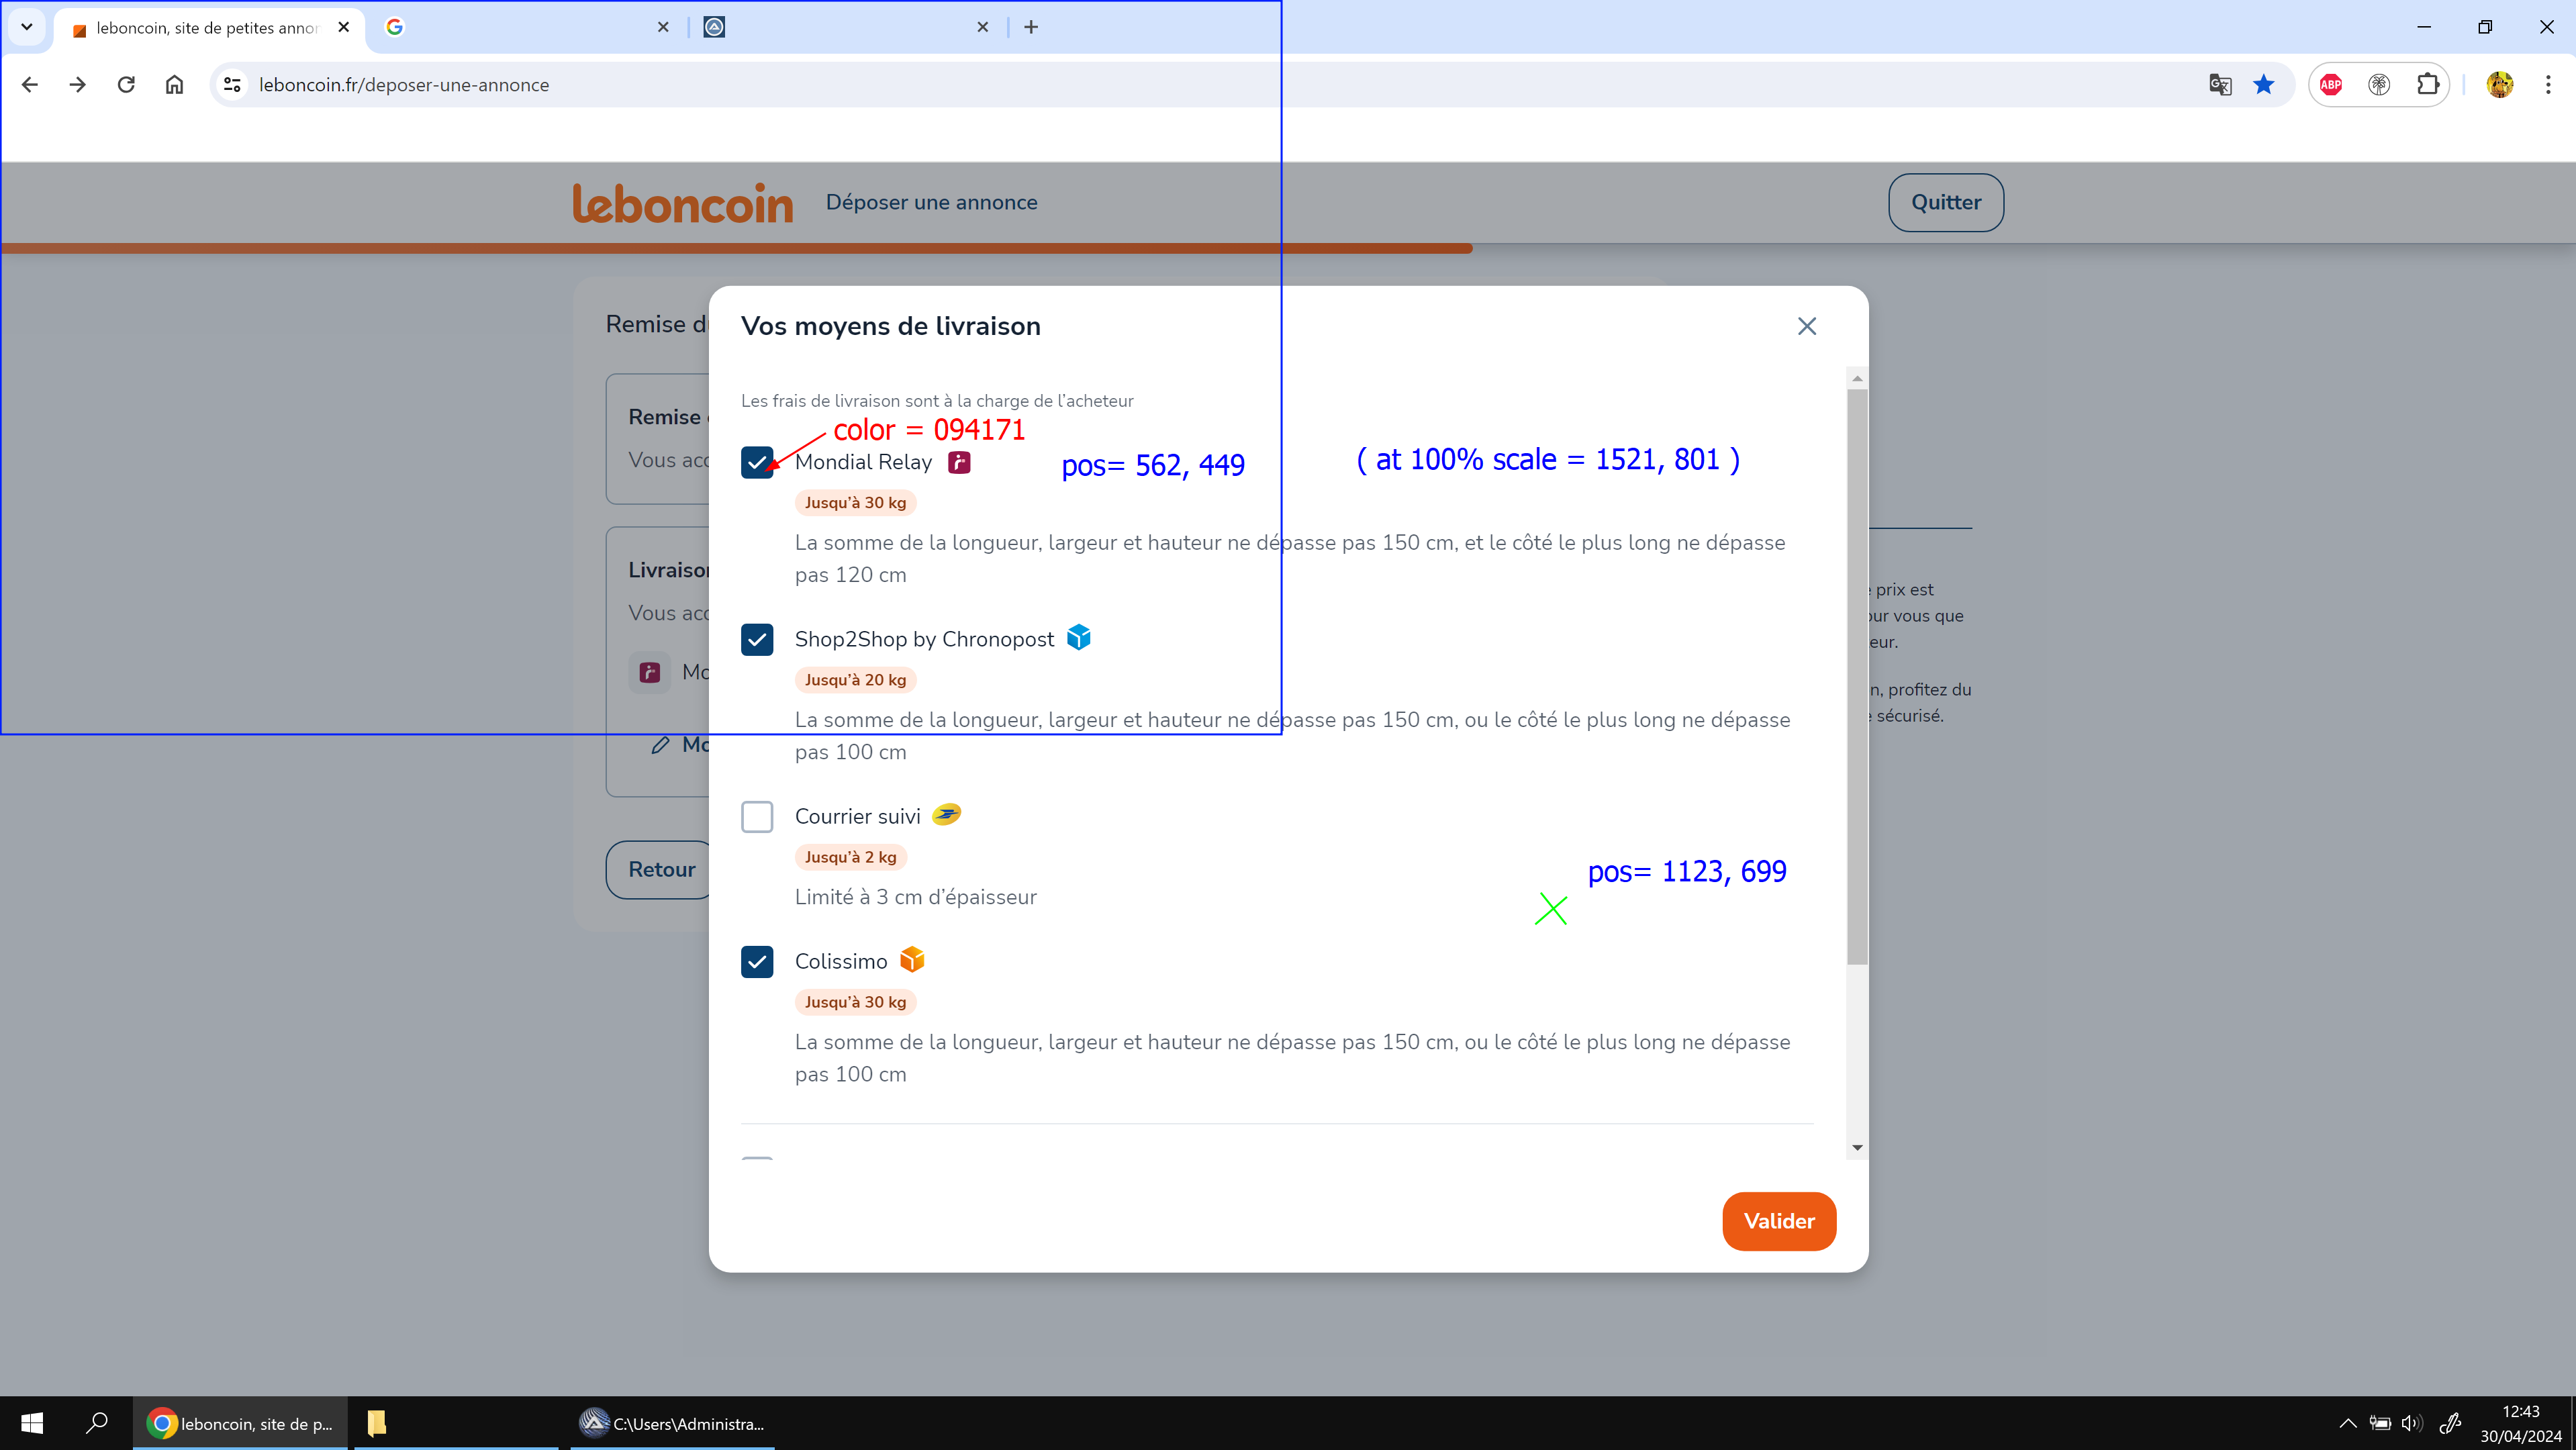
Task: Click the 'Jusqu'à 30 kg' badge under Colissimo
Action: coord(855,1001)
